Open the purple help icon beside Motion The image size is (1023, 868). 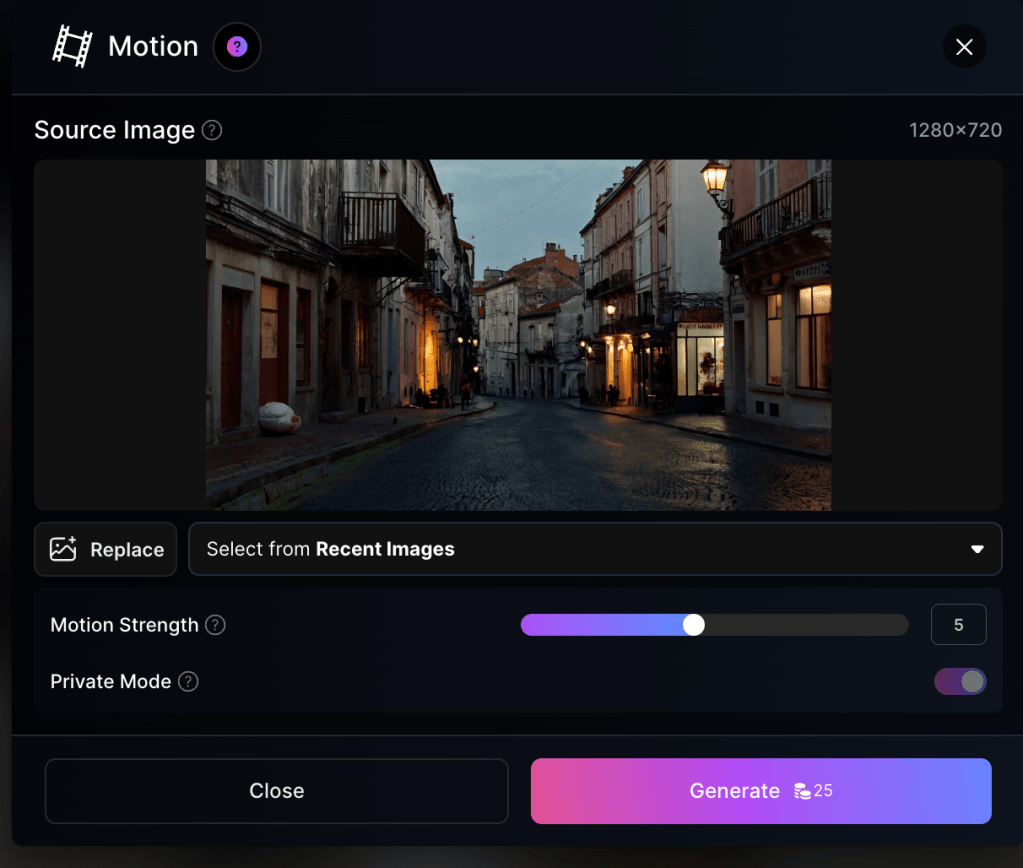pos(237,47)
